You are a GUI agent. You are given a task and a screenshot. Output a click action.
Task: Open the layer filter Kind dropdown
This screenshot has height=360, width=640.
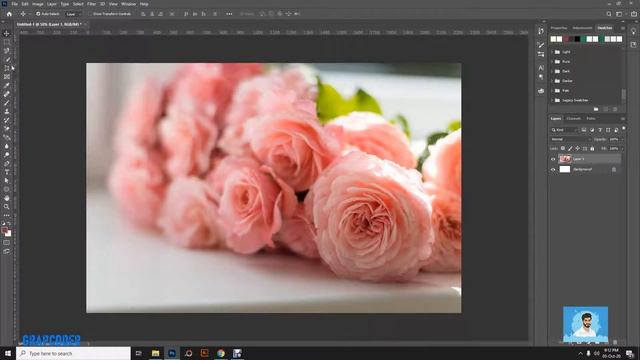pos(564,130)
